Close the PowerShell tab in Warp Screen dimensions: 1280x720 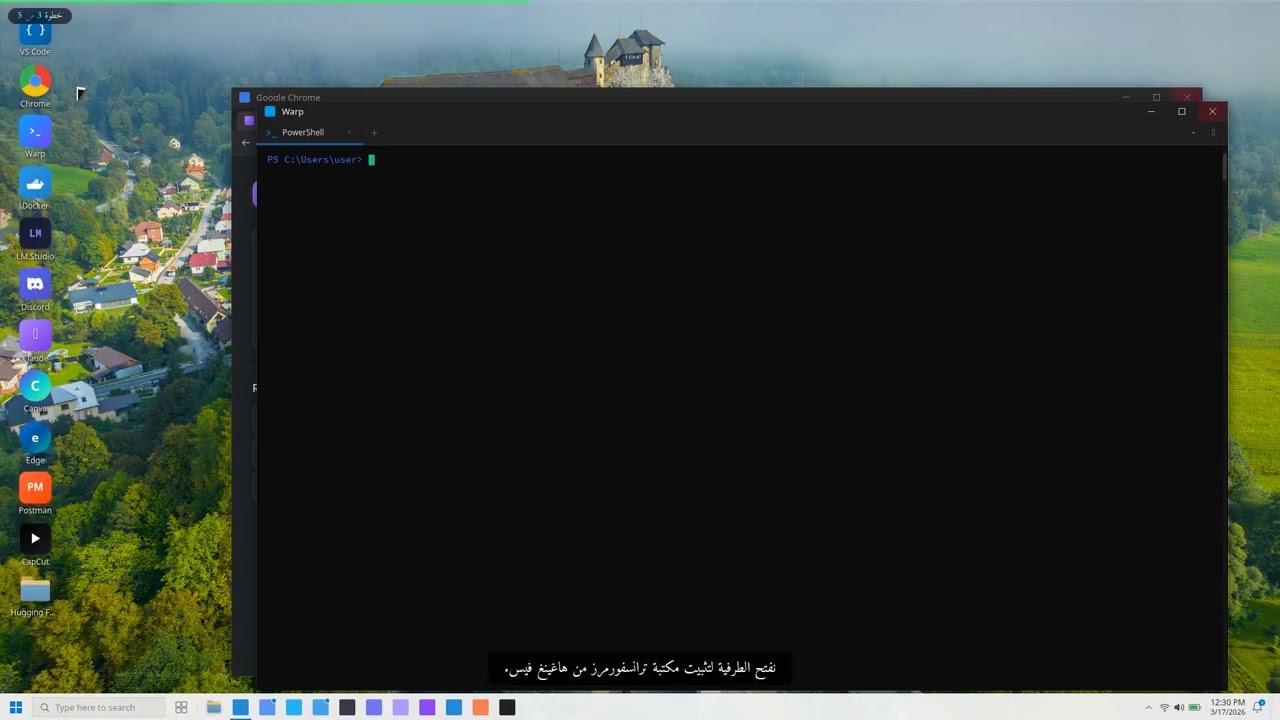click(x=349, y=132)
